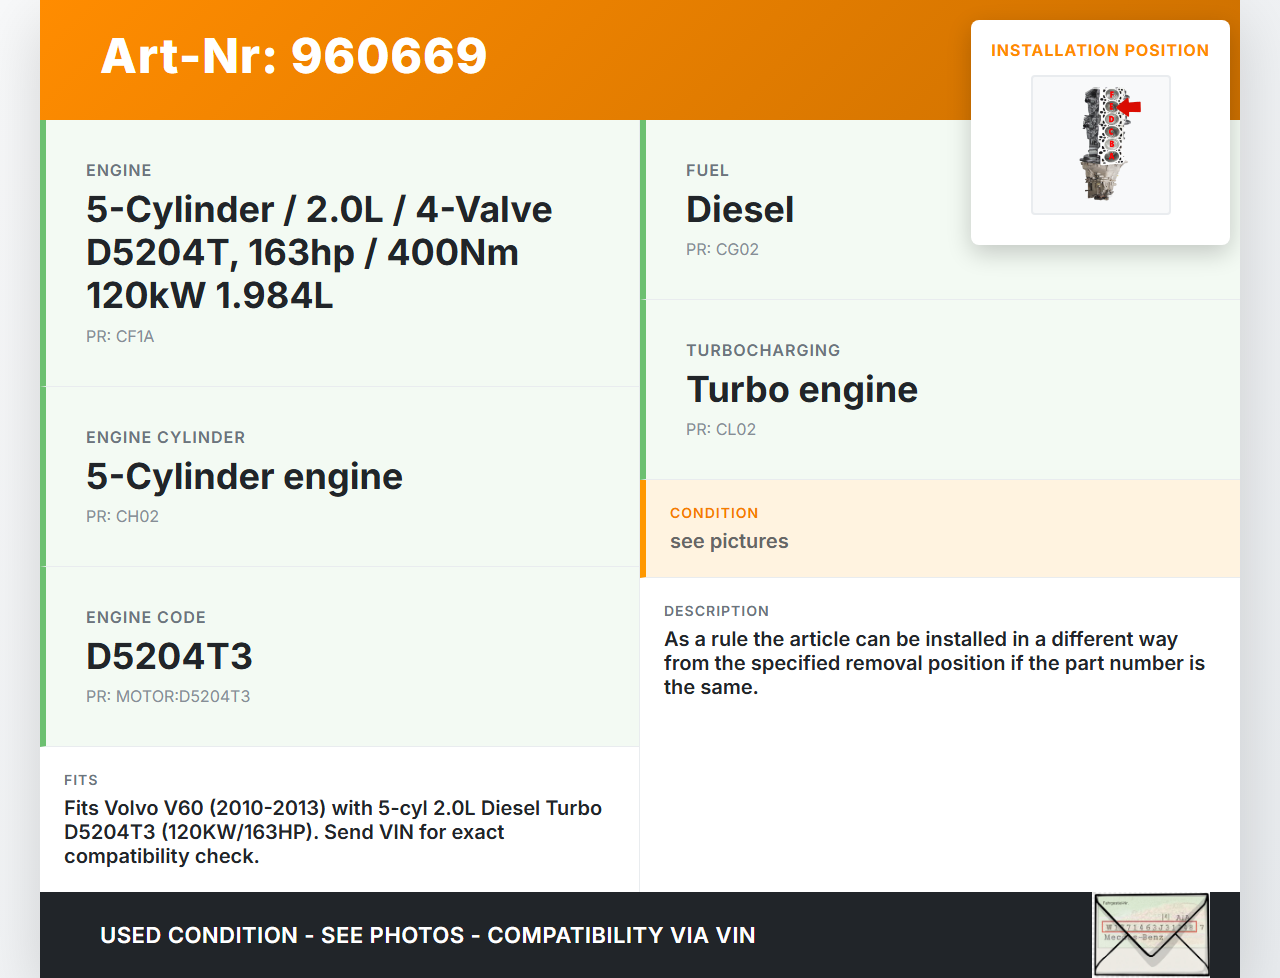Open the envelope VIN document icon
Screen dimensions: 1280x978
point(1151,934)
